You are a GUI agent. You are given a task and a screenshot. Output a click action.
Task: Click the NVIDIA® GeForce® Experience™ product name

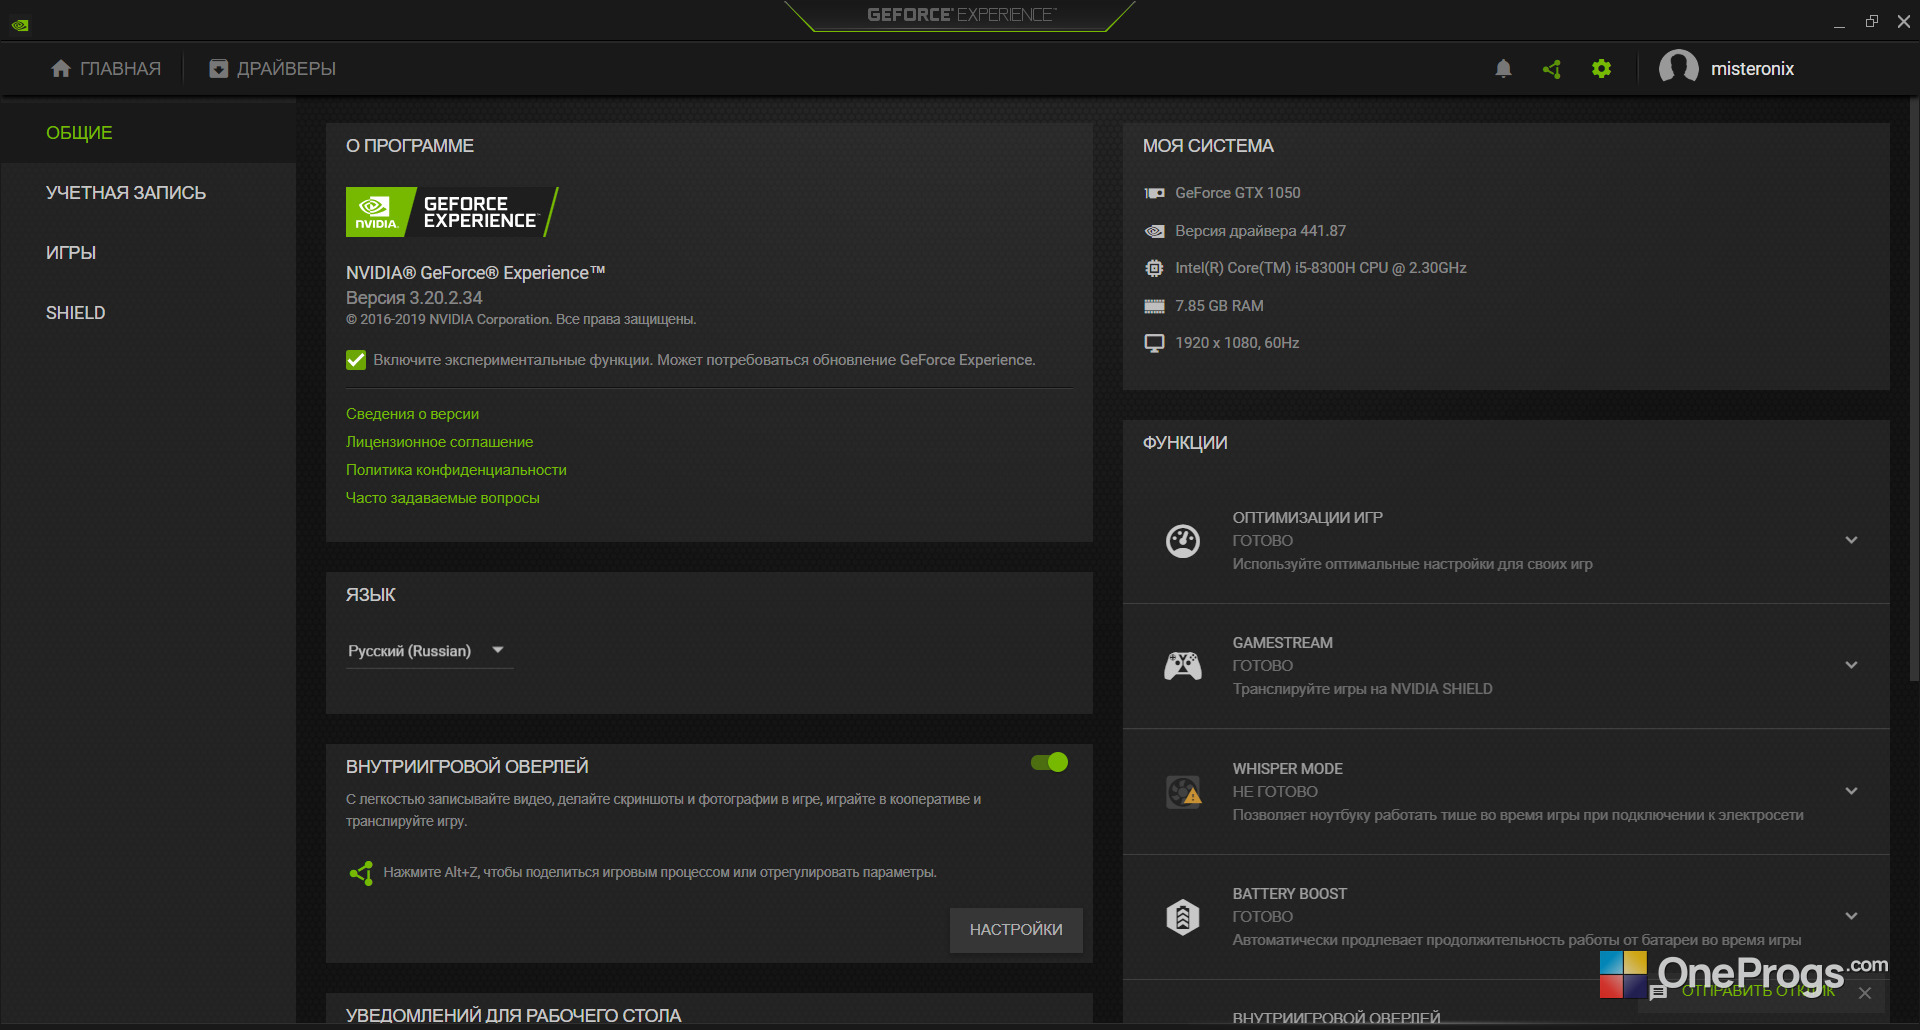coord(475,273)
